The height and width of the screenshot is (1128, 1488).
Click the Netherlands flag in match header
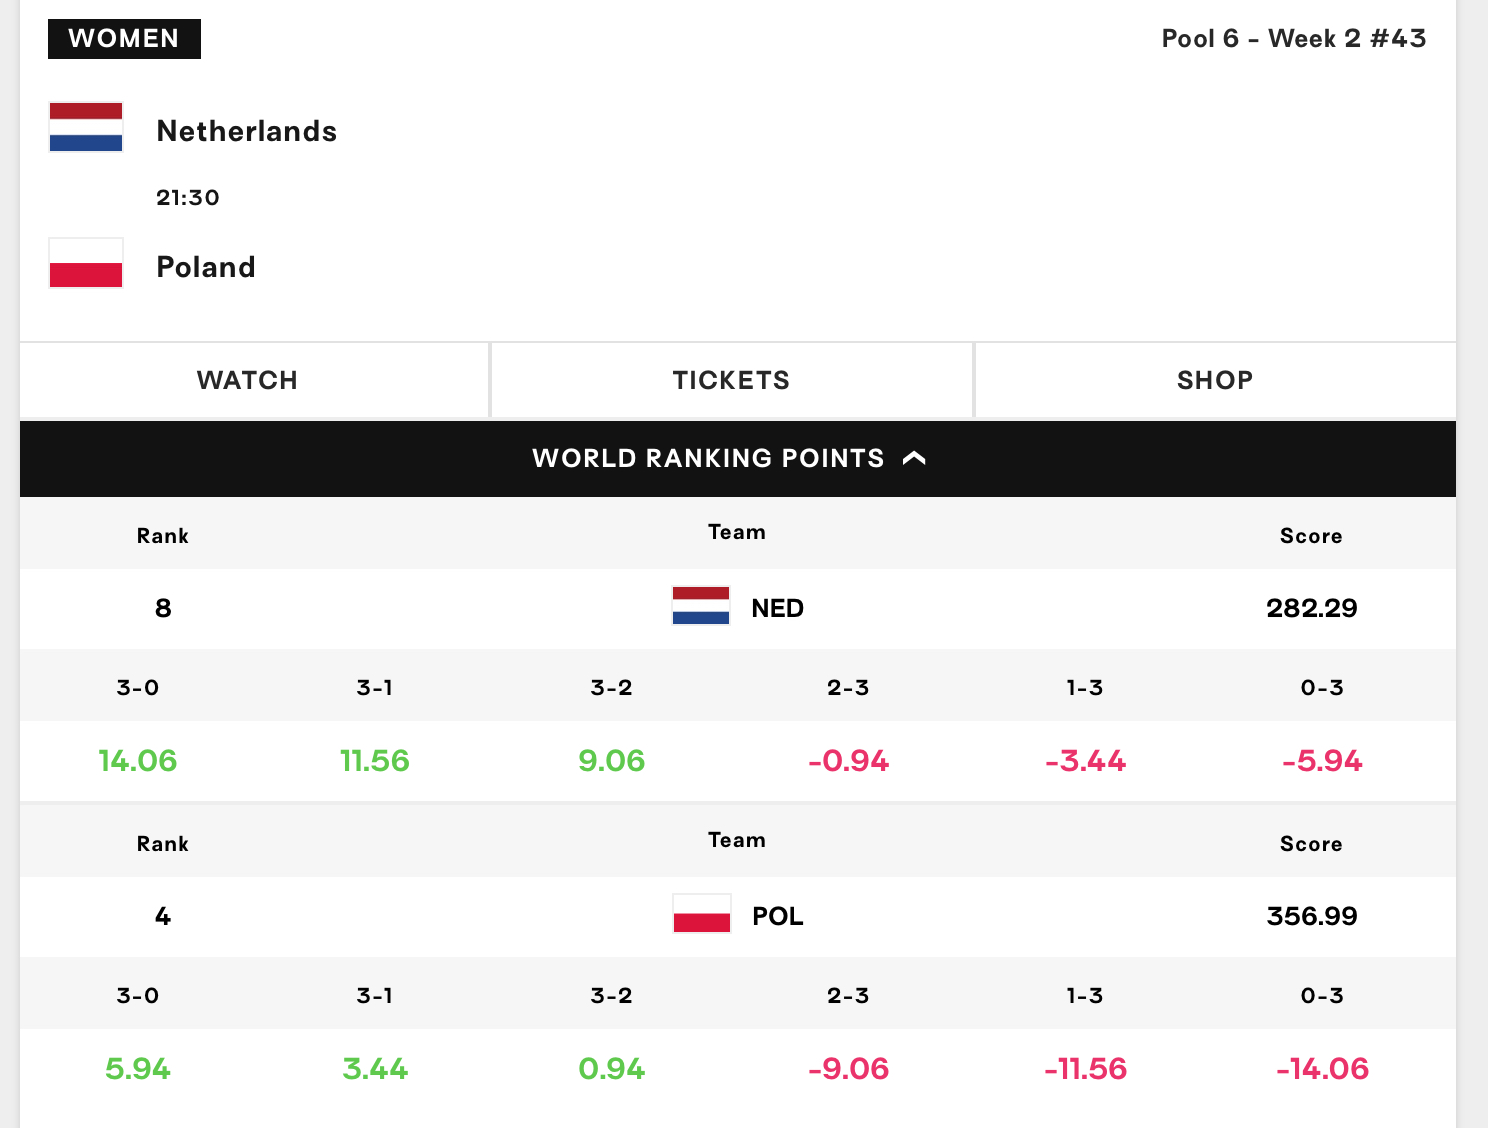(86, 127)
